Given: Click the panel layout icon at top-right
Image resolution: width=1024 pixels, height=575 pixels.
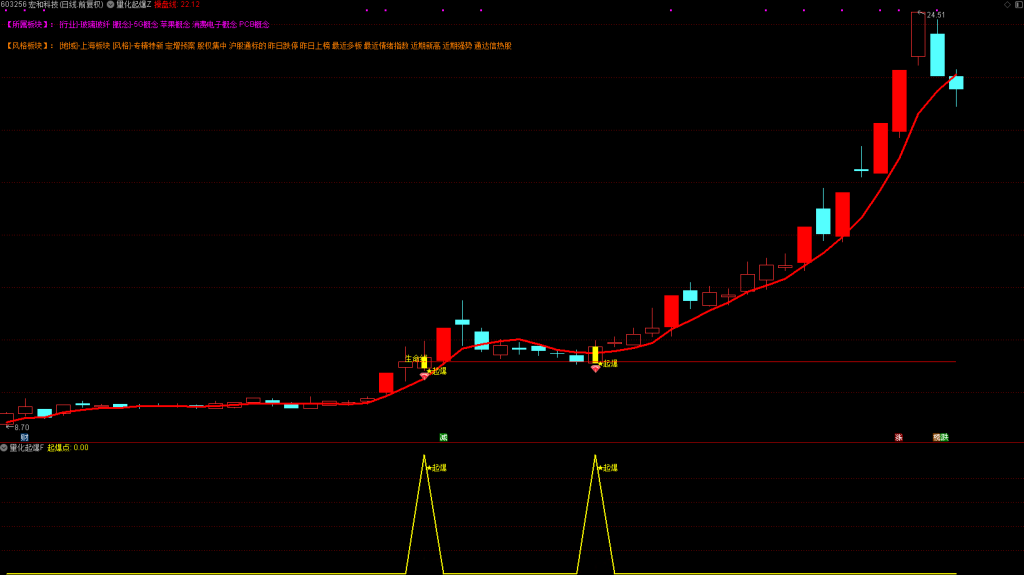Looking at the screenshot, I should 1018,5.
